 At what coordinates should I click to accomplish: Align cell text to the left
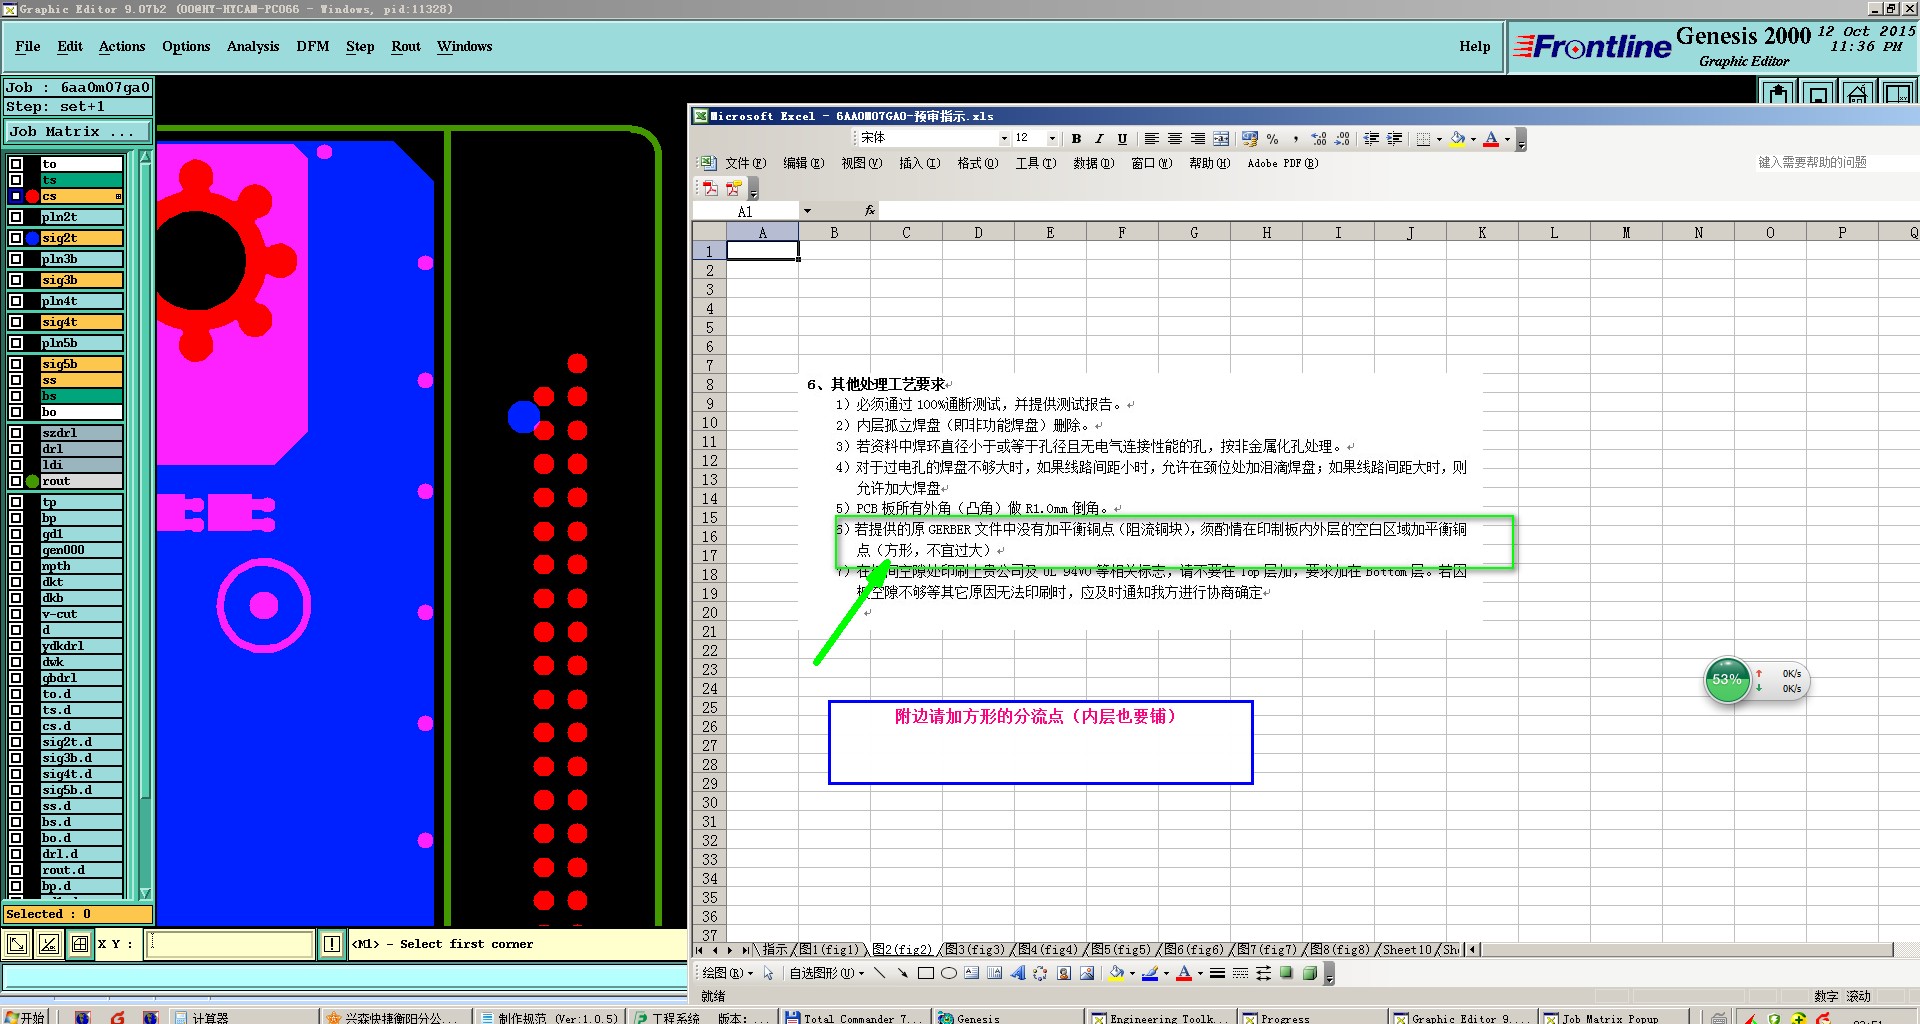point(1152,139)
